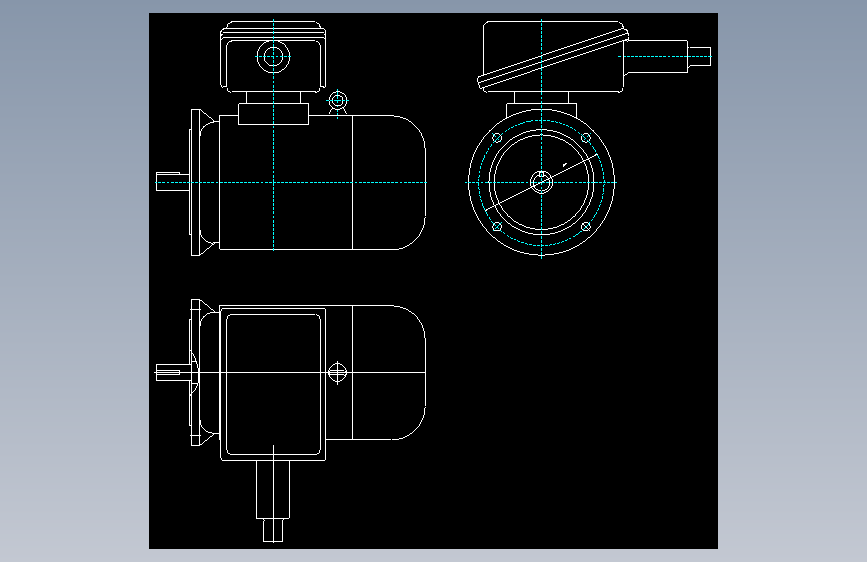Click the cable entry circle on terminal box

pyautogui.click(x=273, y=56)
